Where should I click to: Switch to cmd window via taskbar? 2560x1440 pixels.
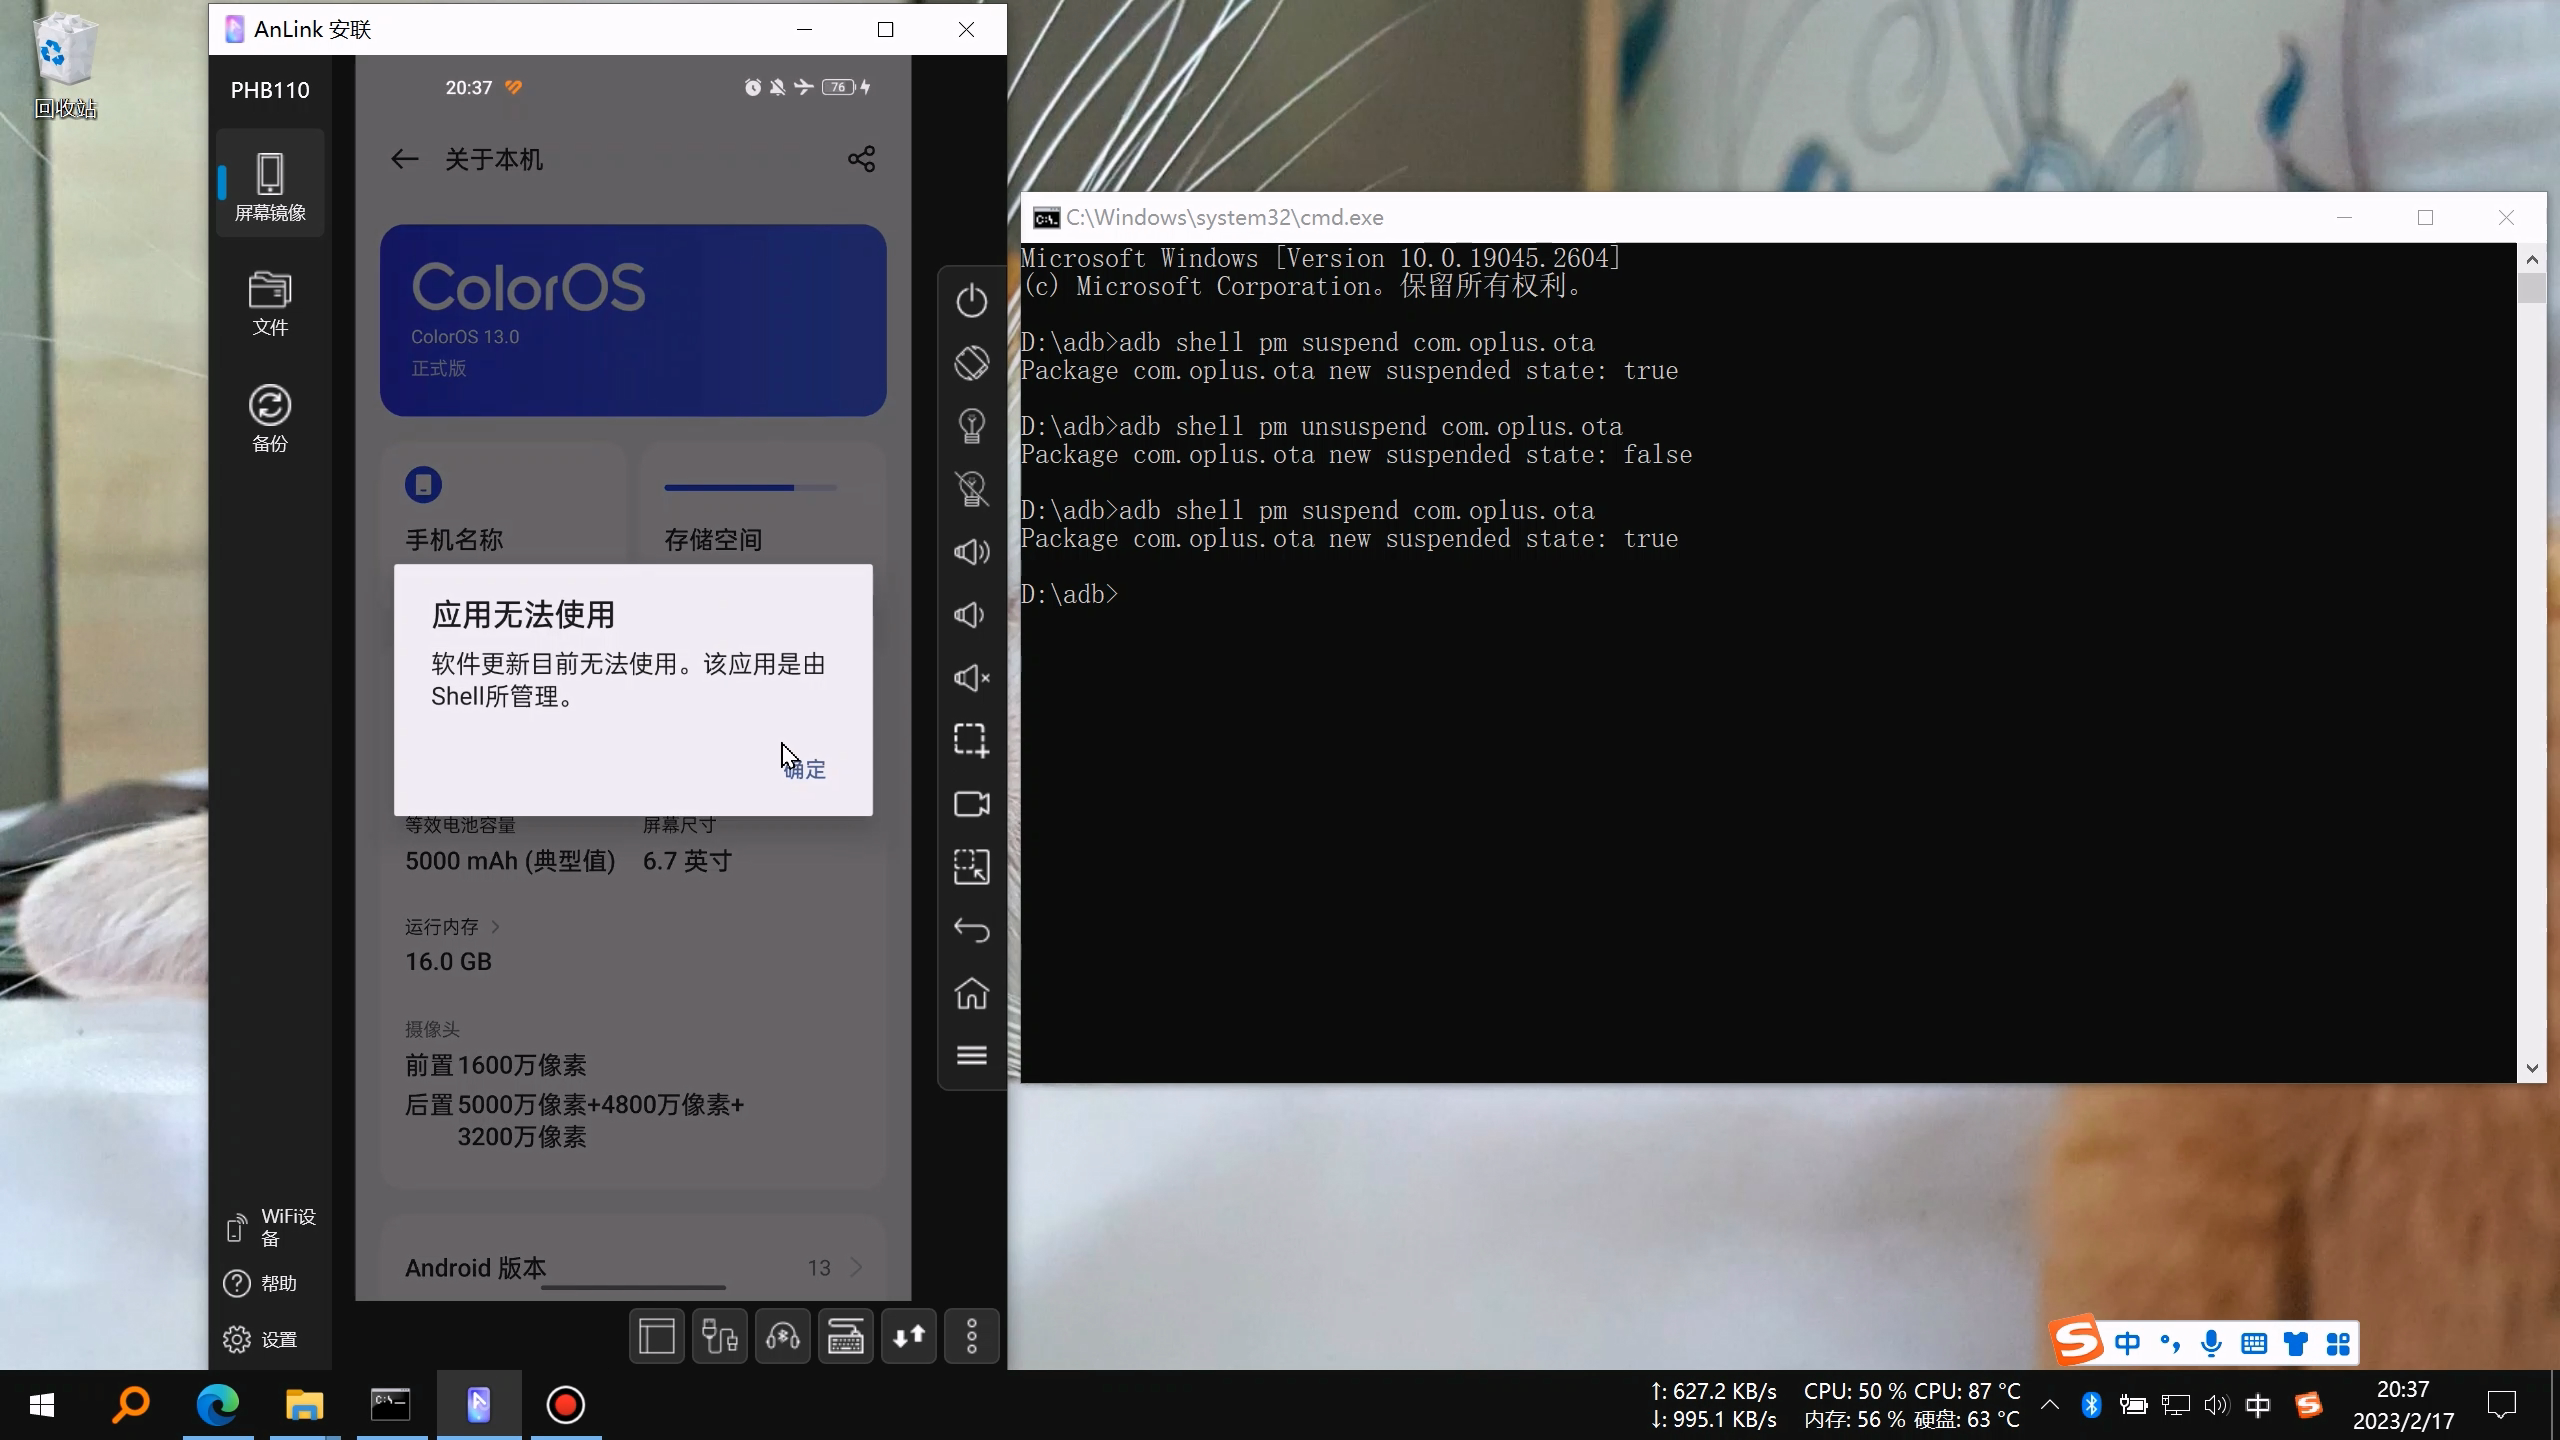tap(391, 1405)
